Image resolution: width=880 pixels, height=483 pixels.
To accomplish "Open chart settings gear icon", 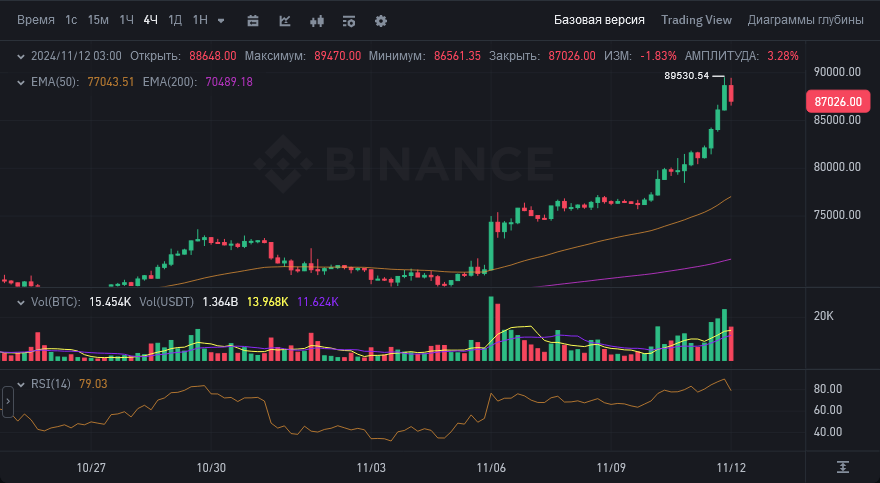I will (381, 21).
